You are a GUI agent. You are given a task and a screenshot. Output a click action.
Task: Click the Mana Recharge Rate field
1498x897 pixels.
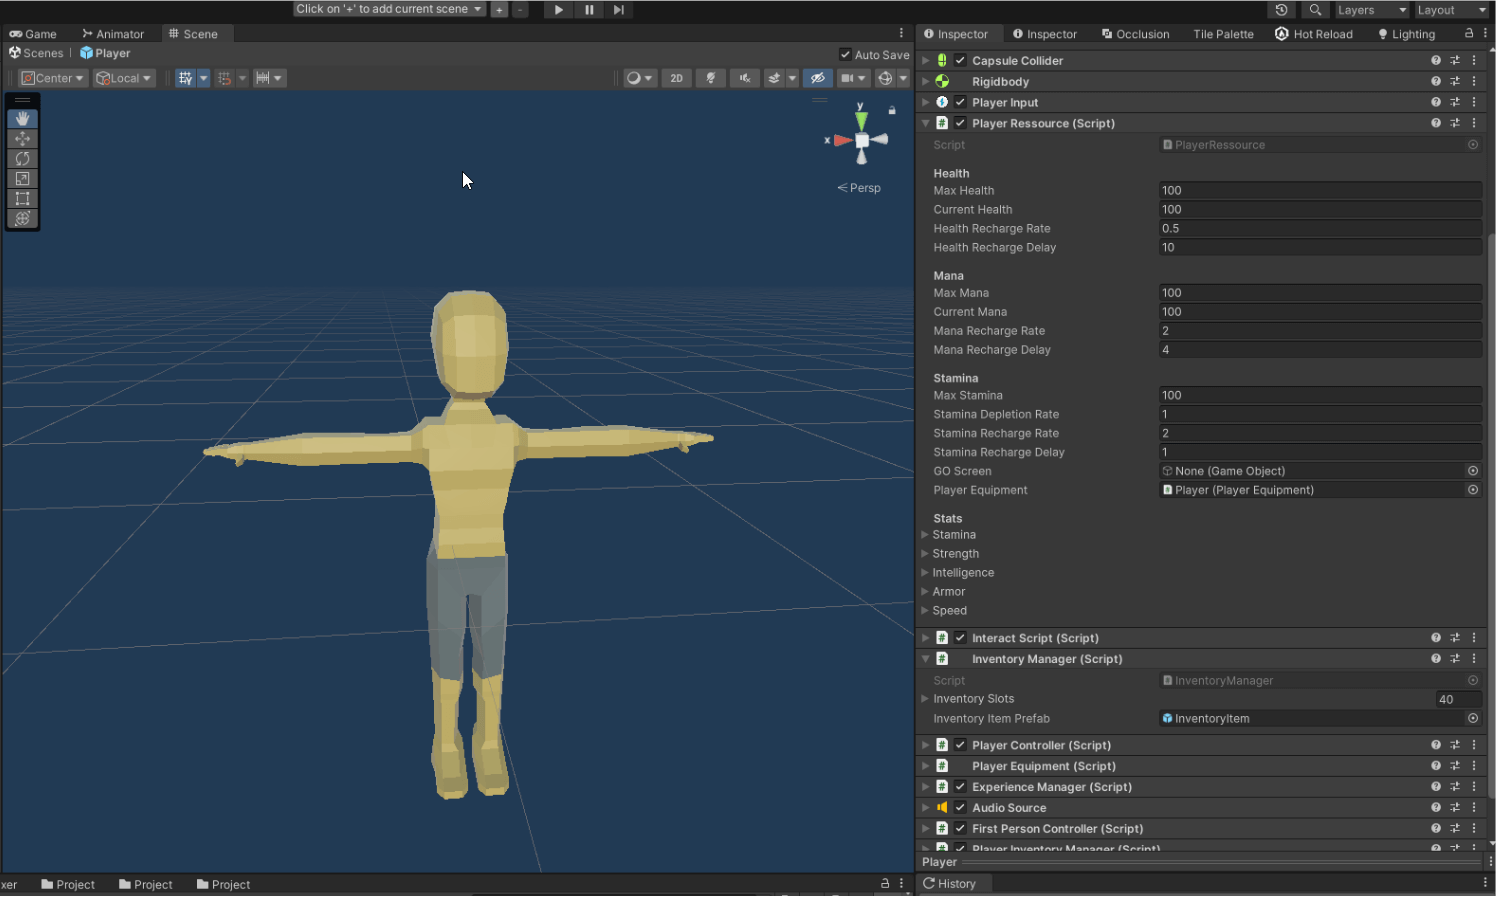tap(1320, 331)
